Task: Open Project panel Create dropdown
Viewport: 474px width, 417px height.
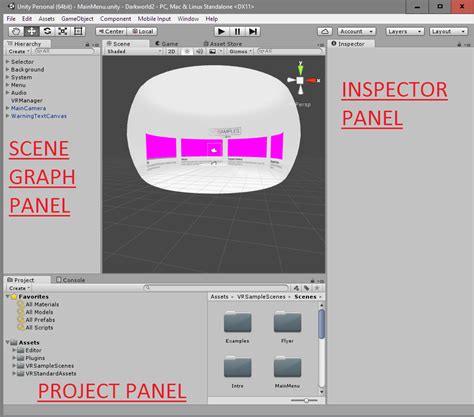Action: point(19,288)
